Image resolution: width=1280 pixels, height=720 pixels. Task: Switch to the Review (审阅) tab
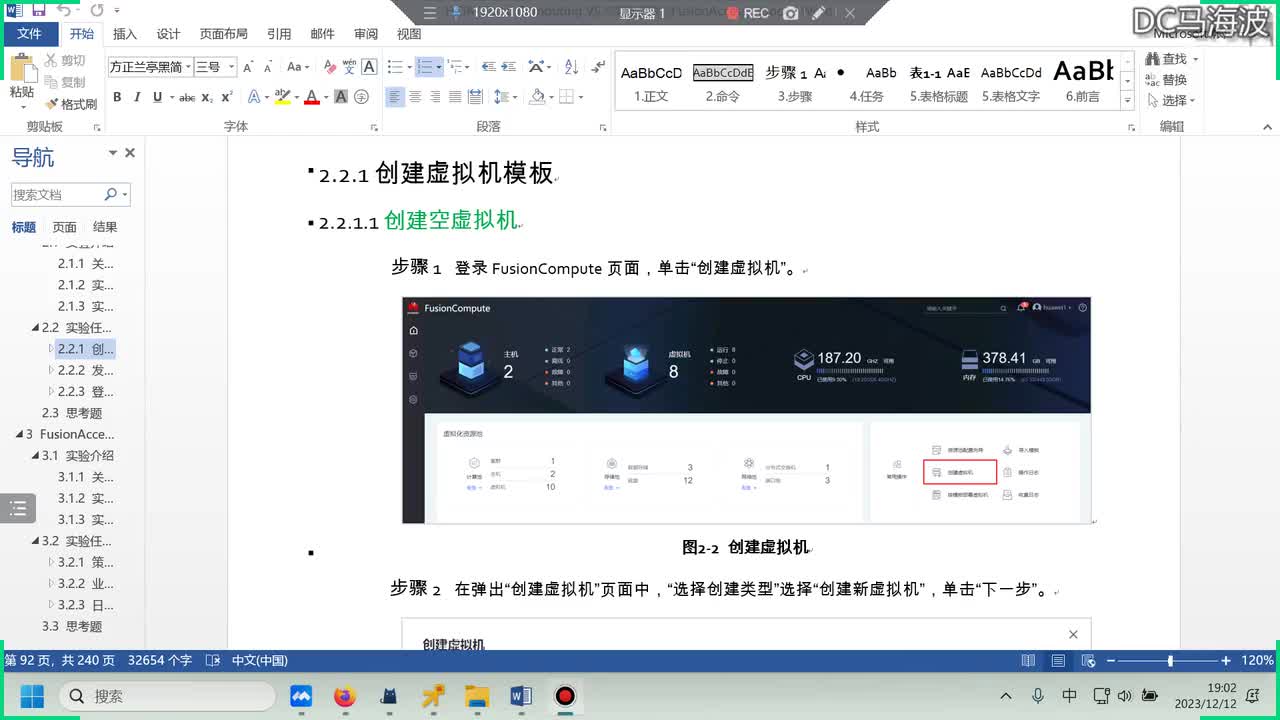click(x=366, y=34)
